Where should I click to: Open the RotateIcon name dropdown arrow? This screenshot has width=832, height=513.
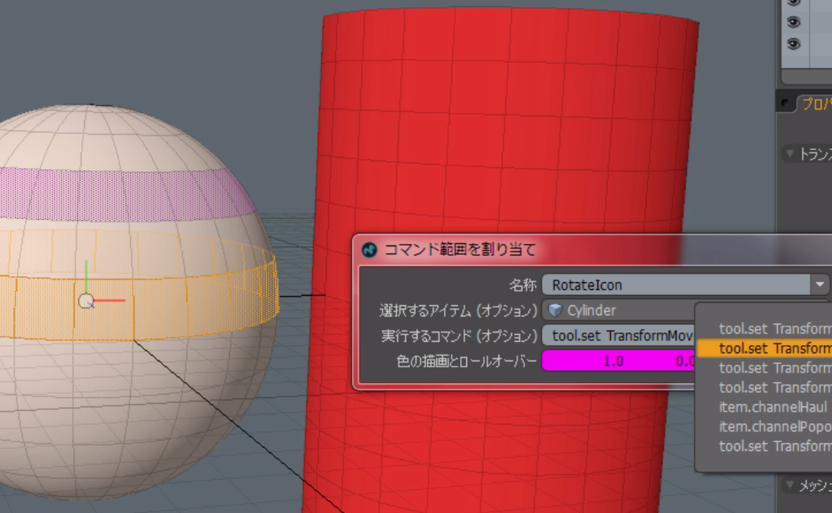[820, 285]
